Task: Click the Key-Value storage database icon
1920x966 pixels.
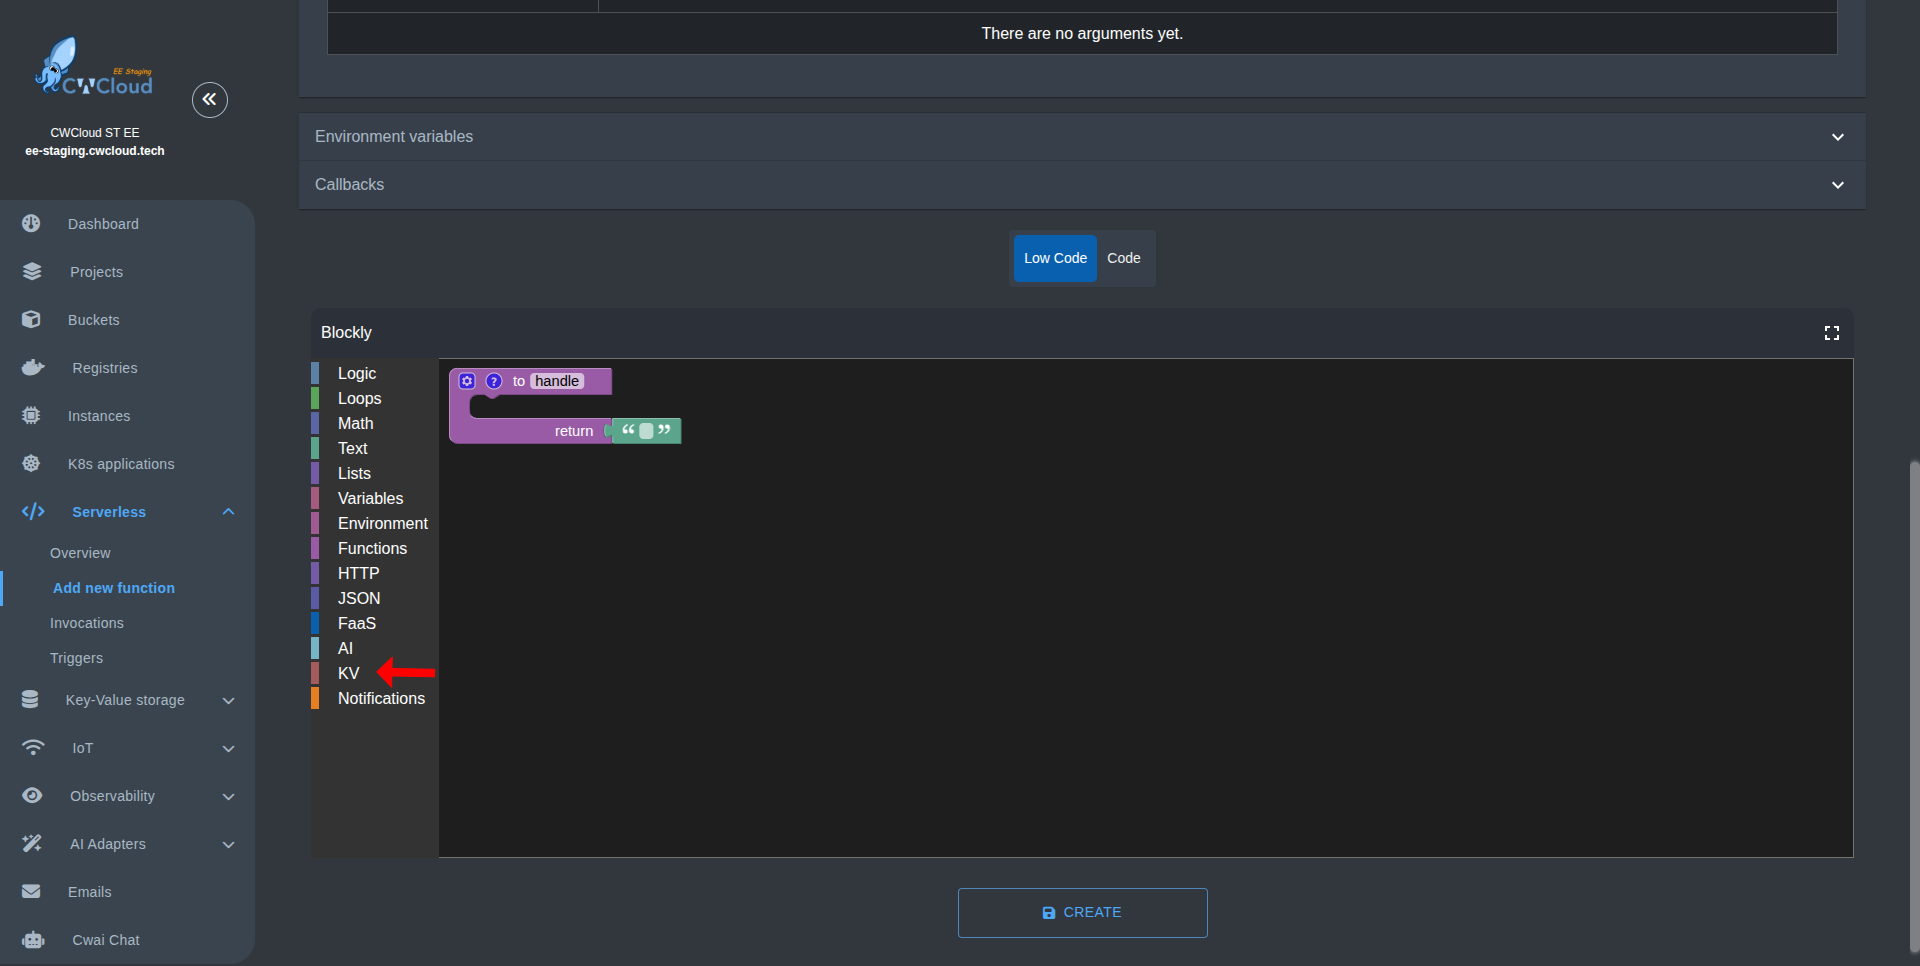Action: point(30,699)
